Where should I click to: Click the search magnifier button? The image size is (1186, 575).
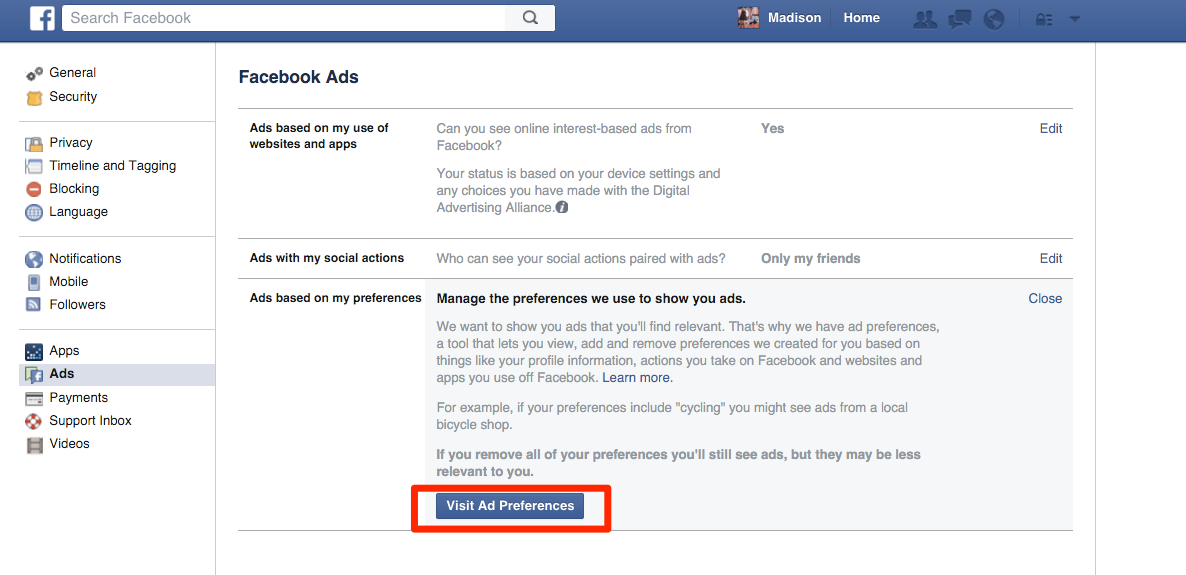(x=530, y=18)
